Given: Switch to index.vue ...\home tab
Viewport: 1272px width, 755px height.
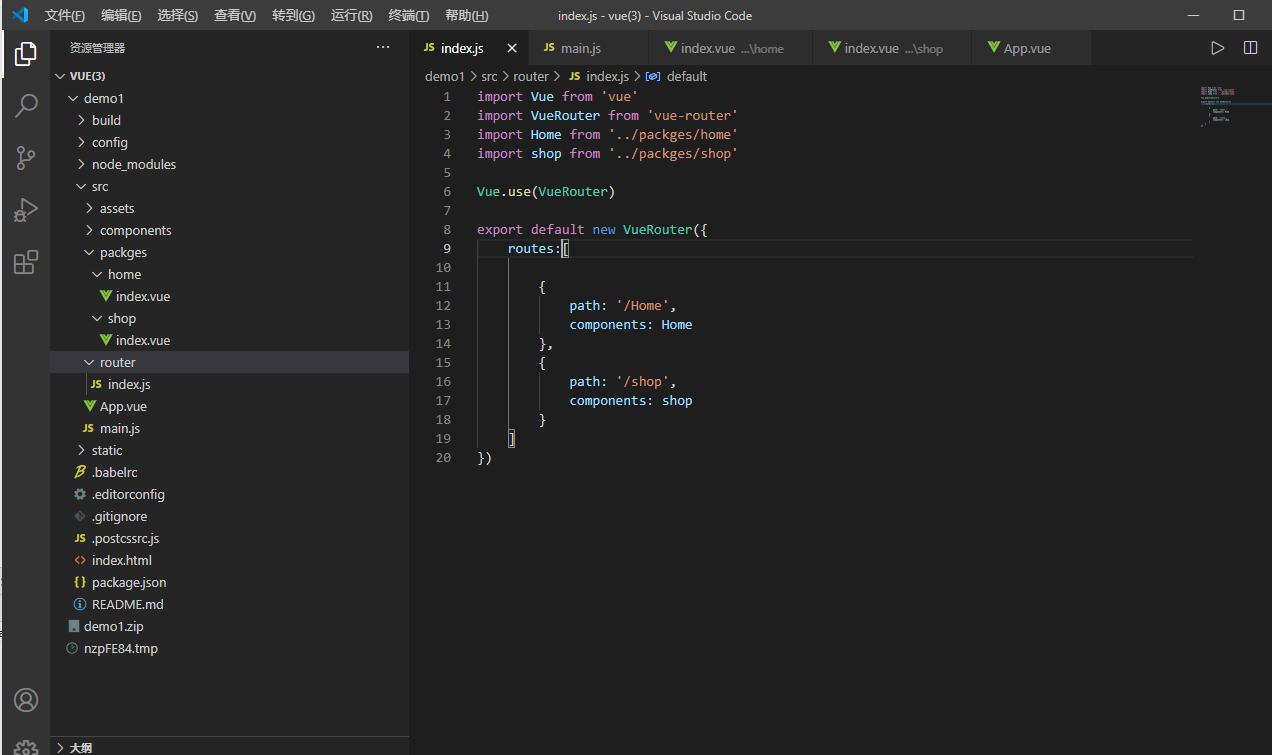Looking at the screenshot, I should [x=730, y=48].
